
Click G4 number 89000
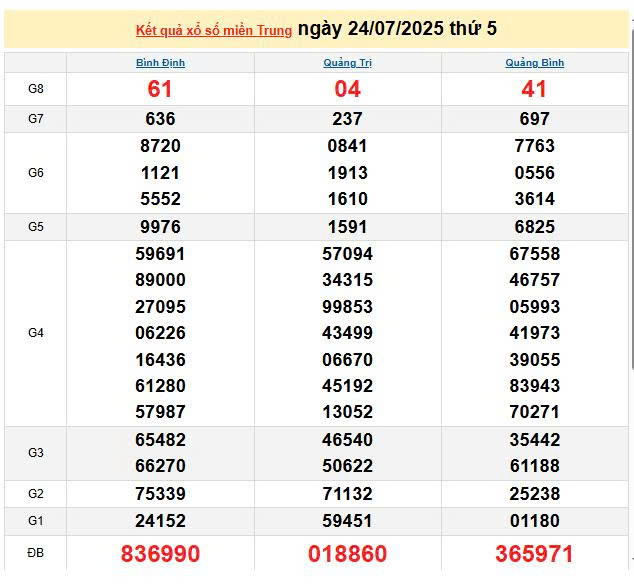click(x=161, y=280)
